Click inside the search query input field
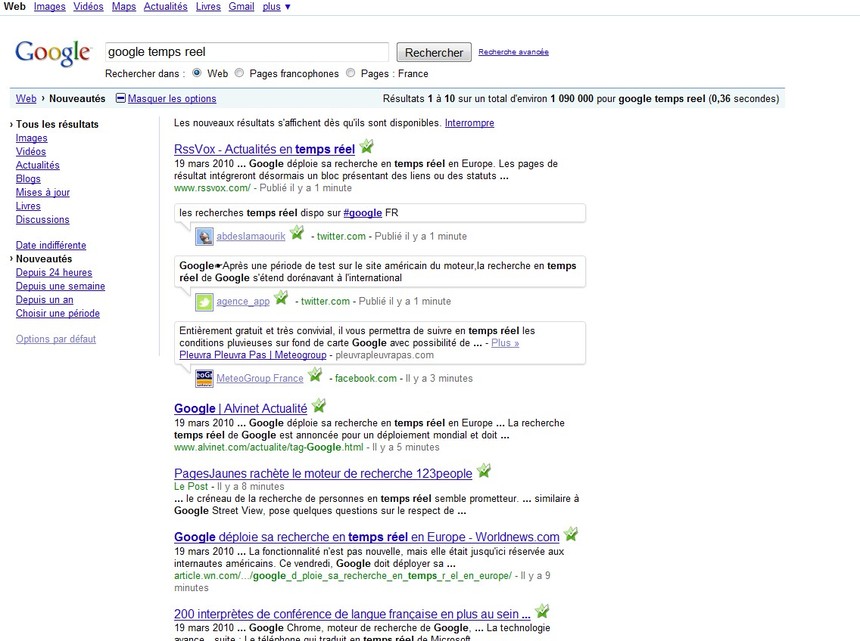The height and width of the screenshot is (641, 860). click(245, 51)
